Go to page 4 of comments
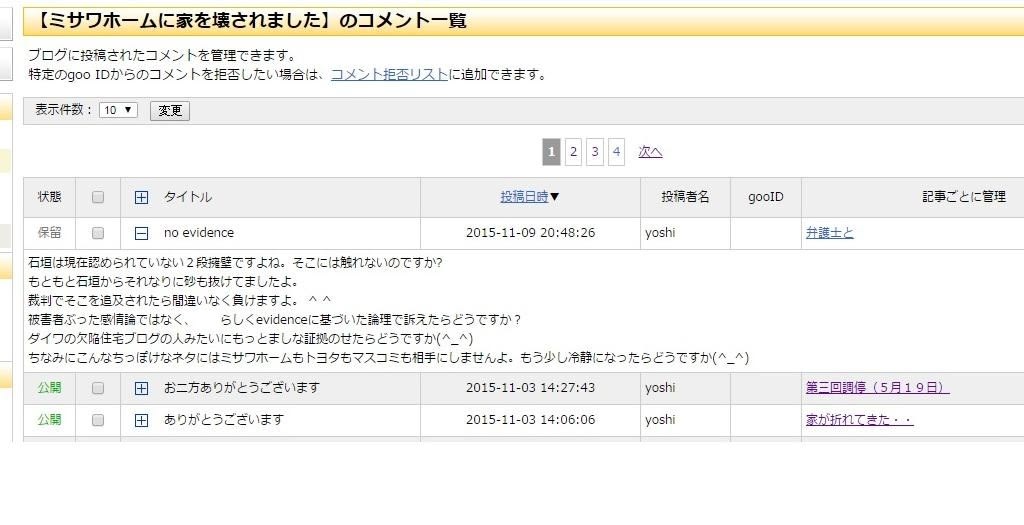 click(616, 152)
